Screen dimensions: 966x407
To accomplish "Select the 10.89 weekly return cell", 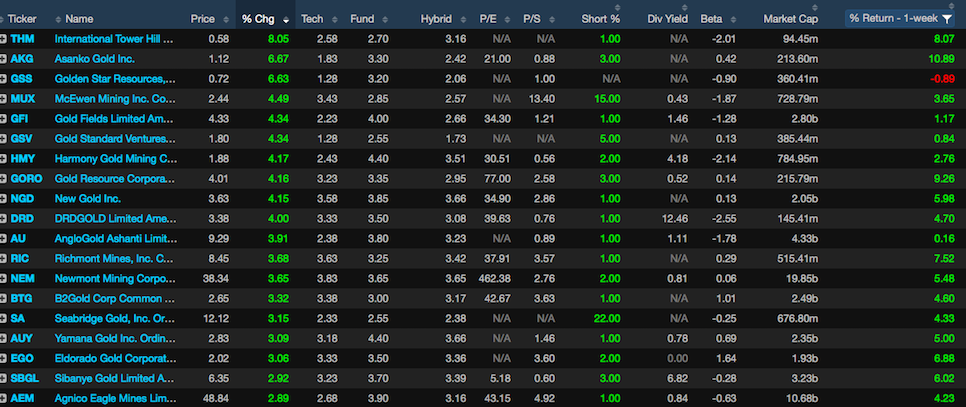I will pyautogui.click(x=943, y=59).
